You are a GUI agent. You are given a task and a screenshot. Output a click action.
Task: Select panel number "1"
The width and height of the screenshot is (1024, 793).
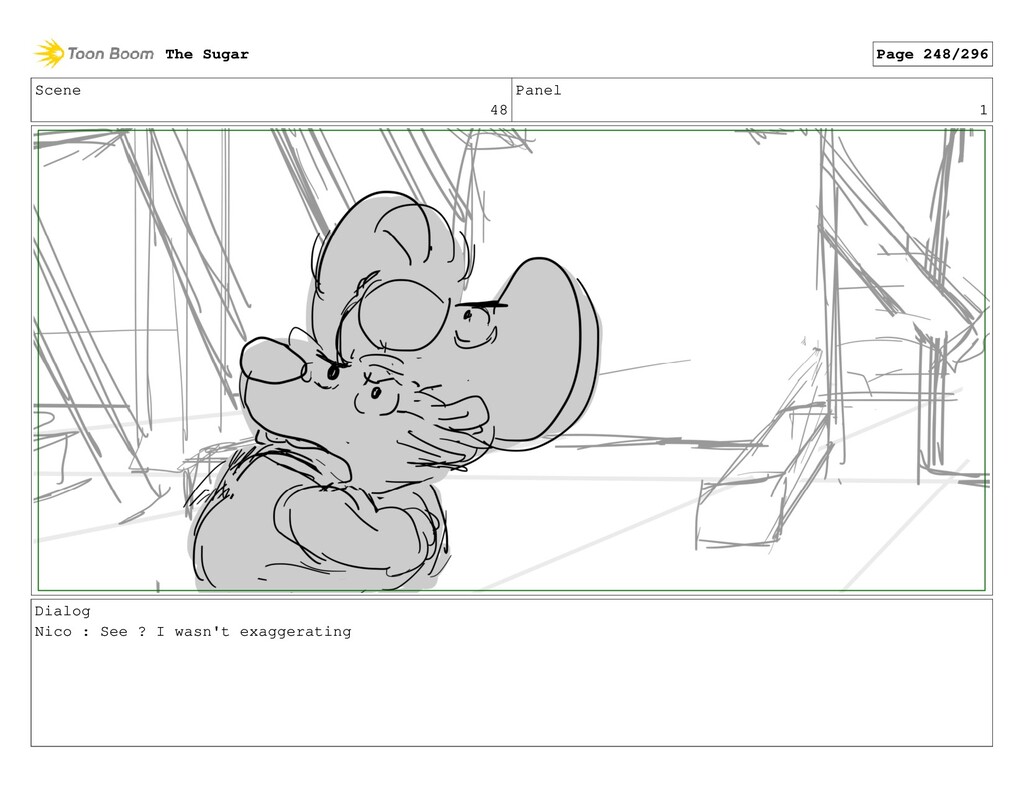983,110
